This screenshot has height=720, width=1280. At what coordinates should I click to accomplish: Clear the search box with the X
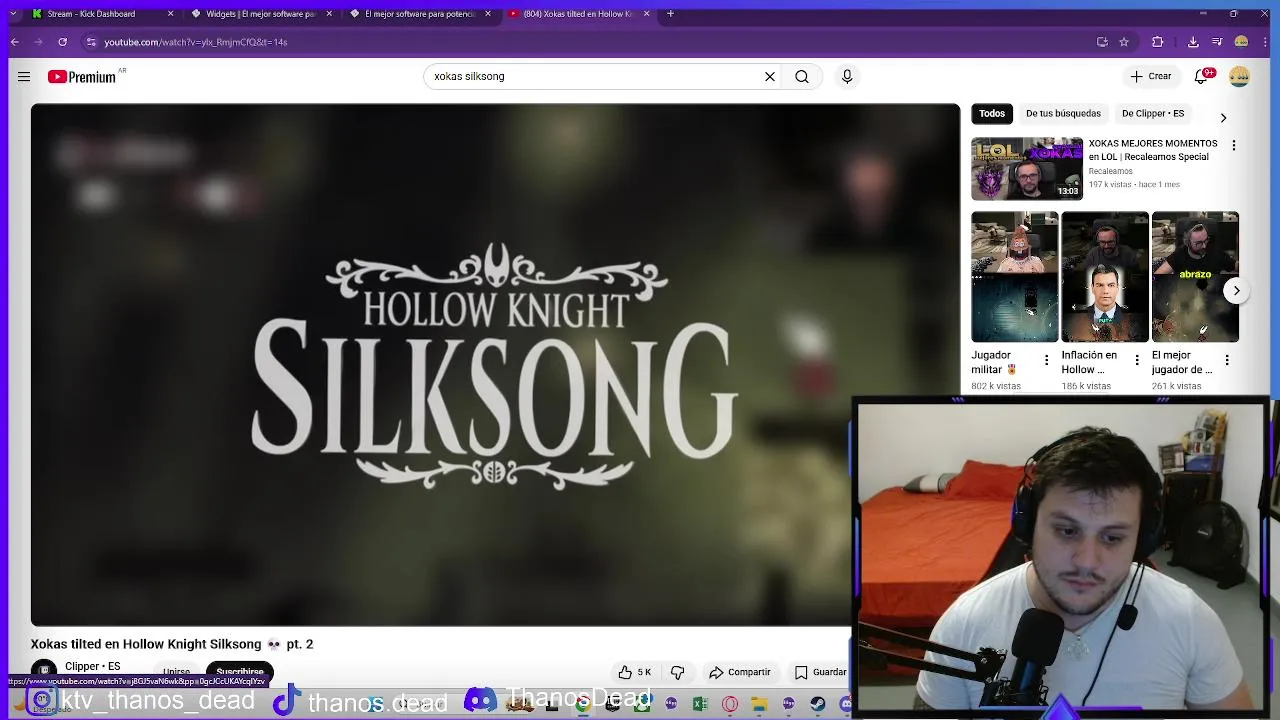(770, 76)
